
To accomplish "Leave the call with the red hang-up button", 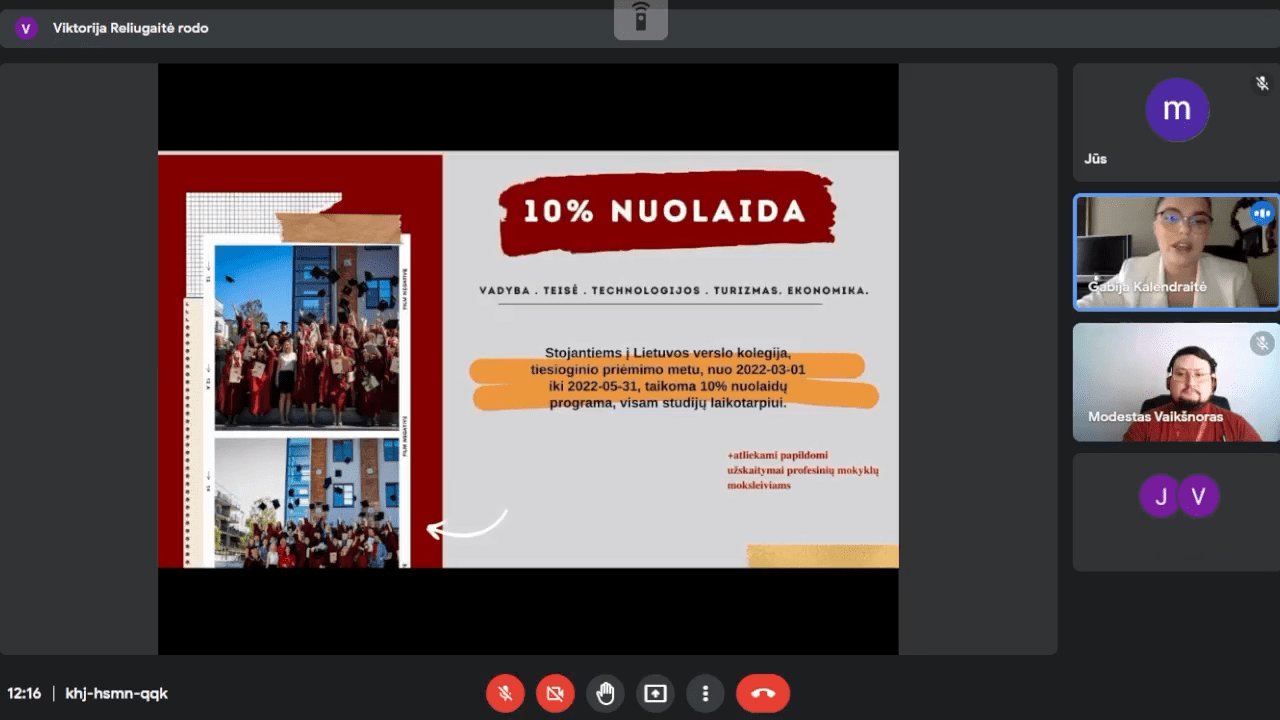I will coord(763,693).
